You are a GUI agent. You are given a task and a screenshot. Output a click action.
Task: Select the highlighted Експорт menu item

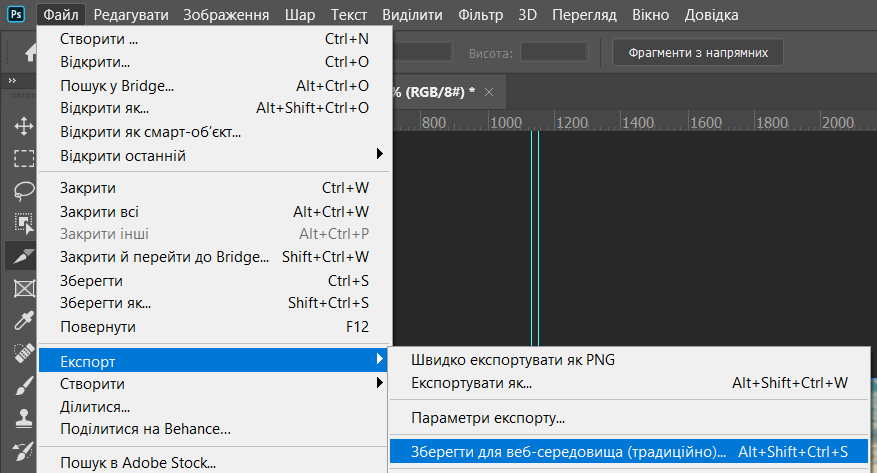(x=213, y=360)
